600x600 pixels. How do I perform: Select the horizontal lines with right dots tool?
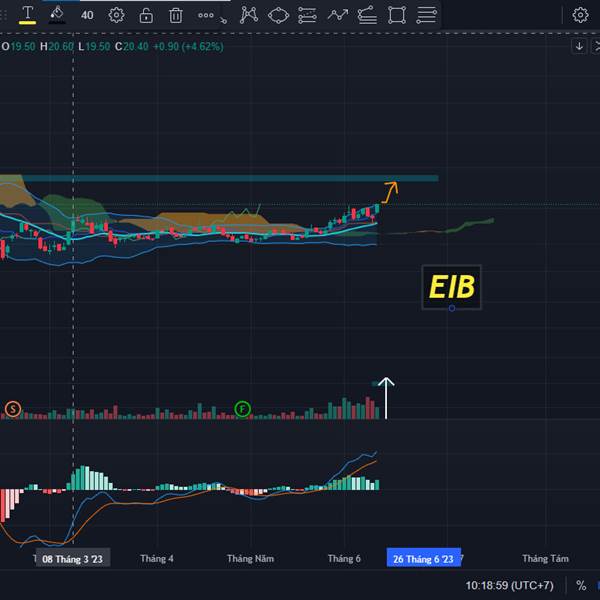coord(427,15)
